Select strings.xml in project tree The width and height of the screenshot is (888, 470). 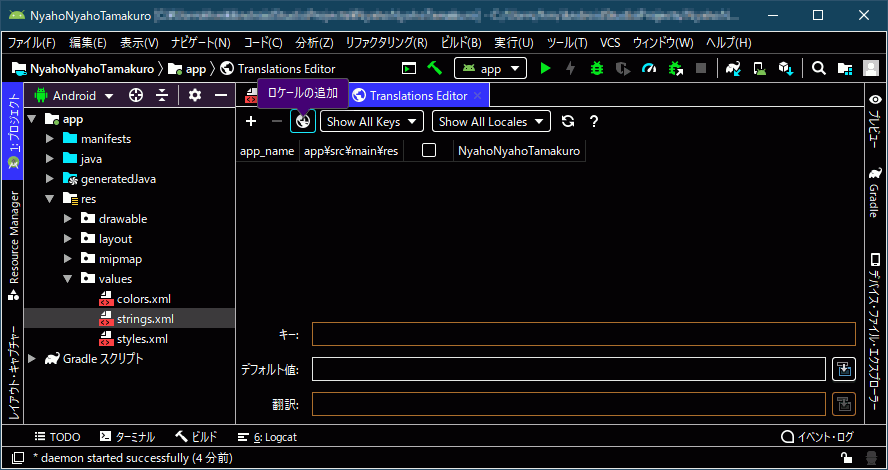pyautogui.click(x=129, y=319)
